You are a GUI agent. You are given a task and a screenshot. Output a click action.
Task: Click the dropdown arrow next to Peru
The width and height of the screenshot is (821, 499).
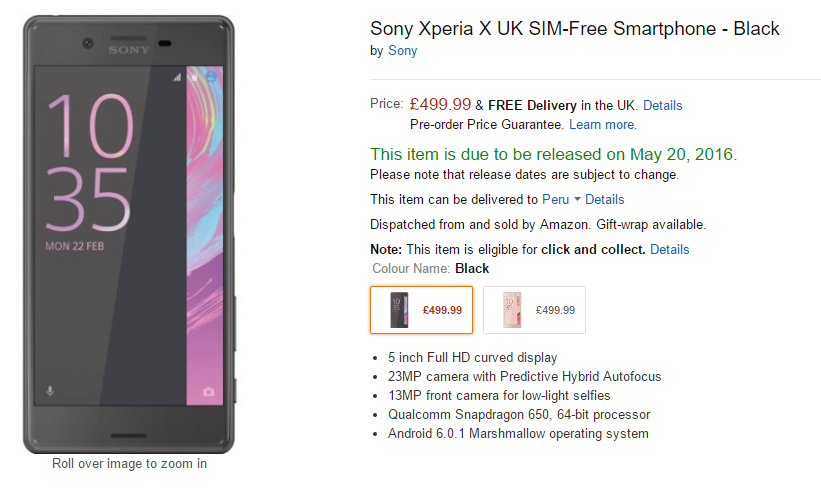coord(577,199)
